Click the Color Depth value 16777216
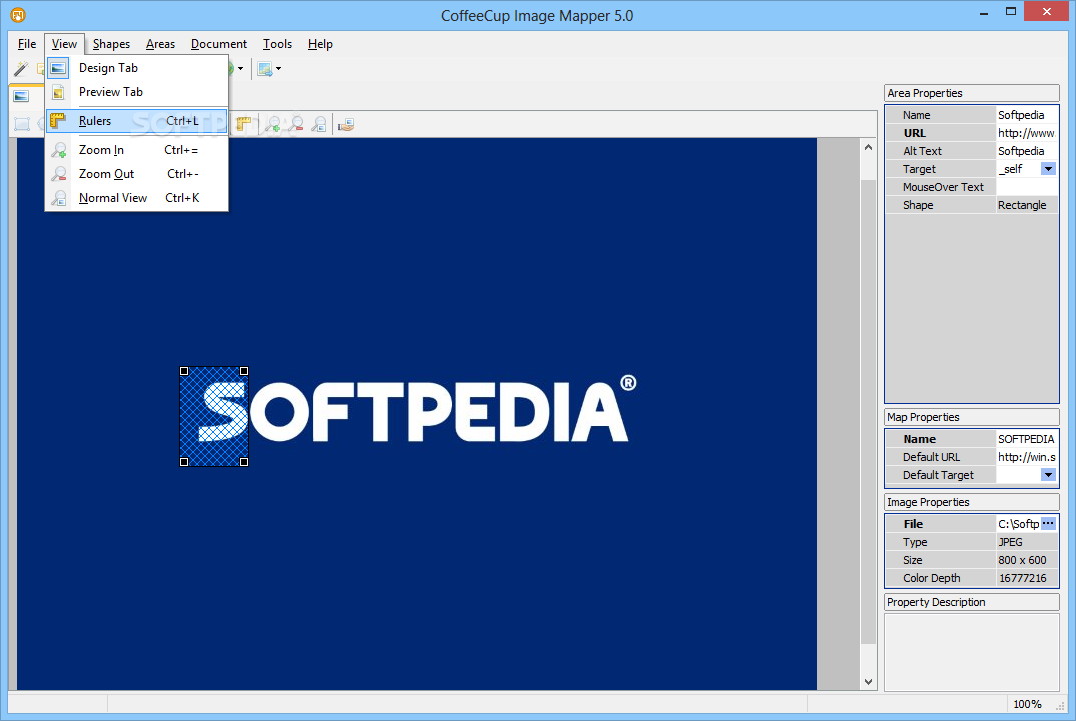Screen dimensions: 1076x721 point(1027,578)
